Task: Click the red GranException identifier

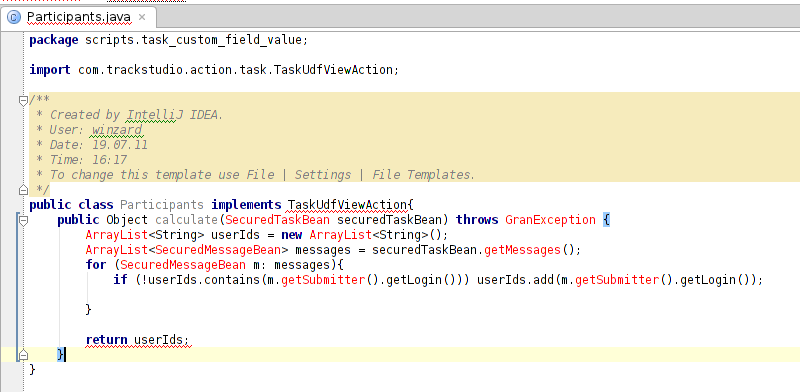Action: (x=551, y=220)
